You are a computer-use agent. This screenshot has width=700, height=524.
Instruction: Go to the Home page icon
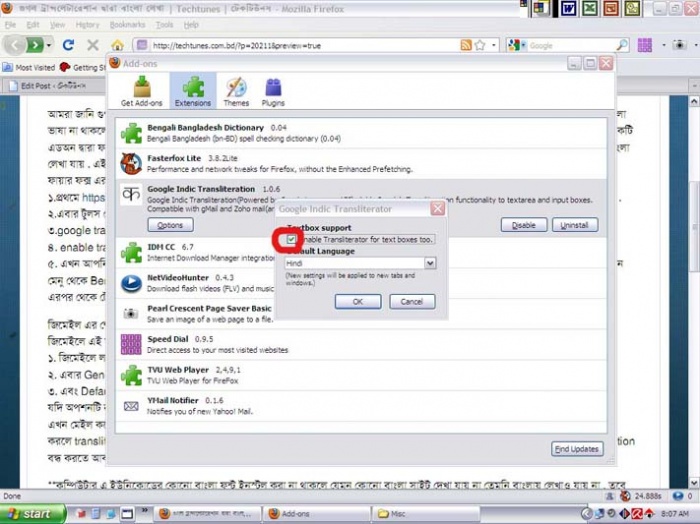[117, 45]
